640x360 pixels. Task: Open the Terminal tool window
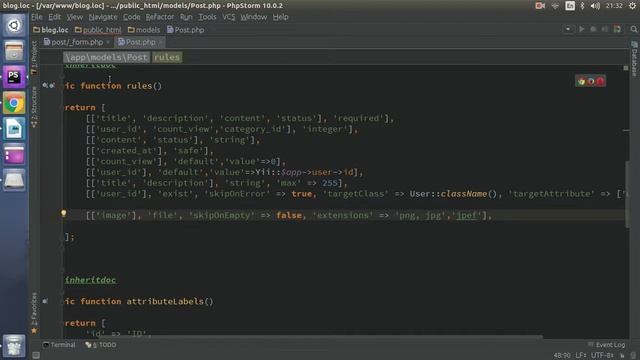pos(60,345)
